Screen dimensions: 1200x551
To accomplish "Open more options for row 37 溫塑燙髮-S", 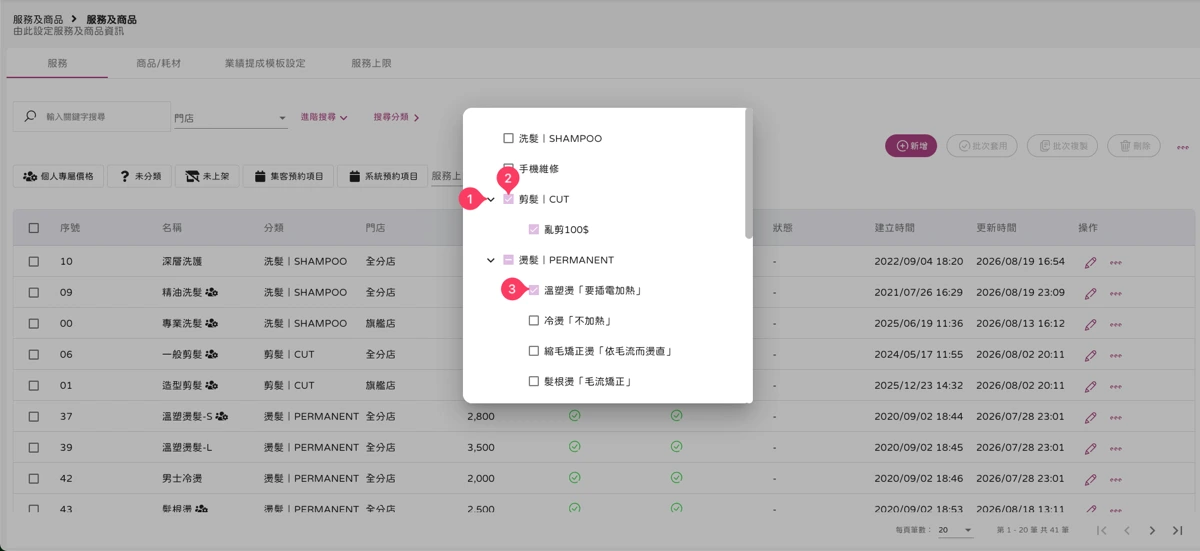I will [x=1115, y=418].
